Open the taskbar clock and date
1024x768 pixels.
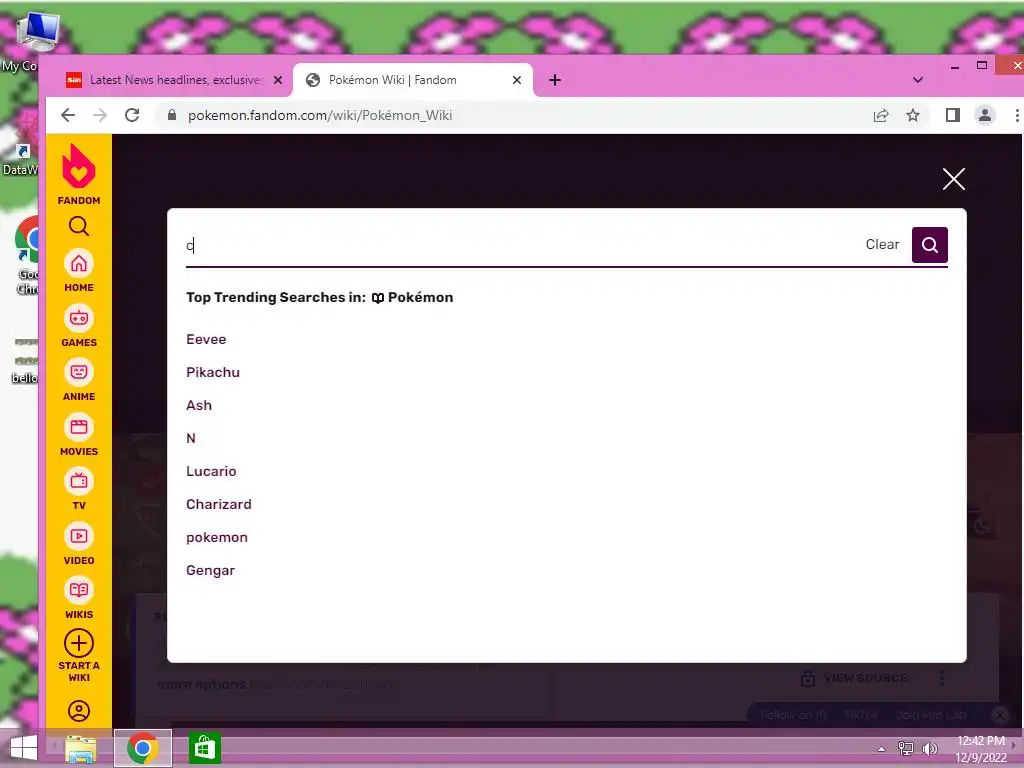pyautogui.click(x=981, y=749)
